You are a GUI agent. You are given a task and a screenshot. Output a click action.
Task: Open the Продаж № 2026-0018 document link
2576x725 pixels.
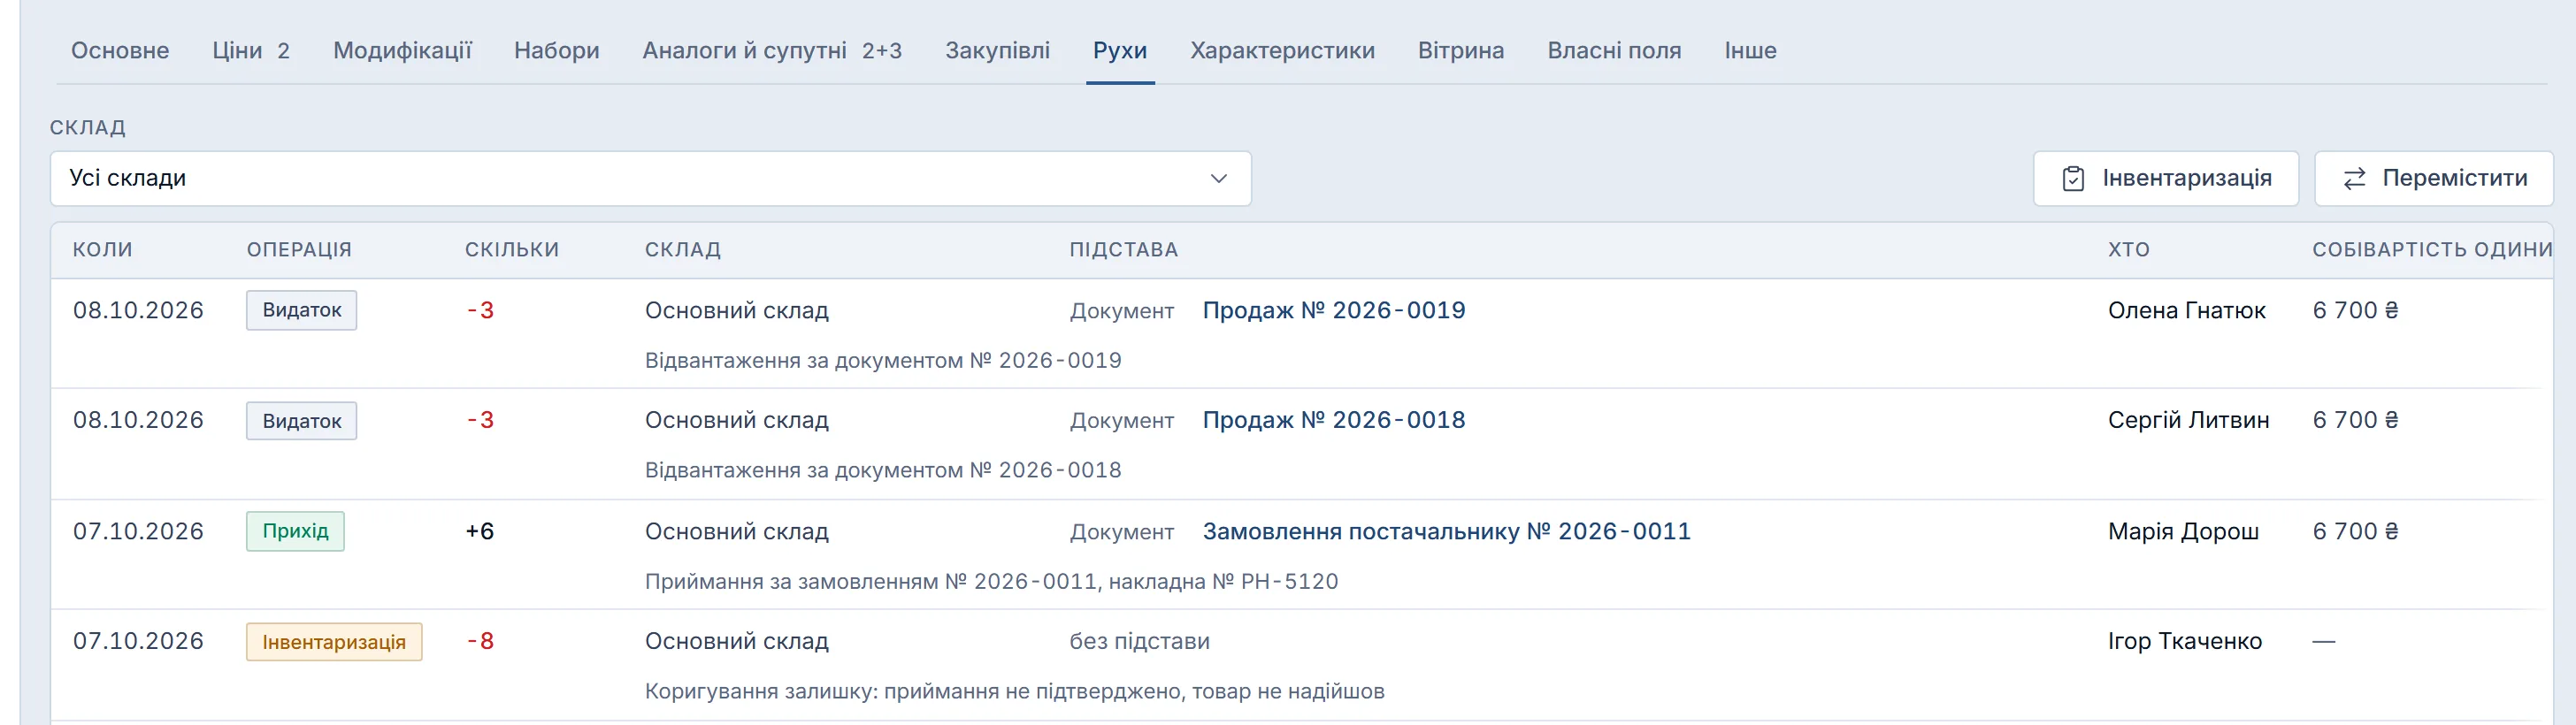tap(1334, 421)
